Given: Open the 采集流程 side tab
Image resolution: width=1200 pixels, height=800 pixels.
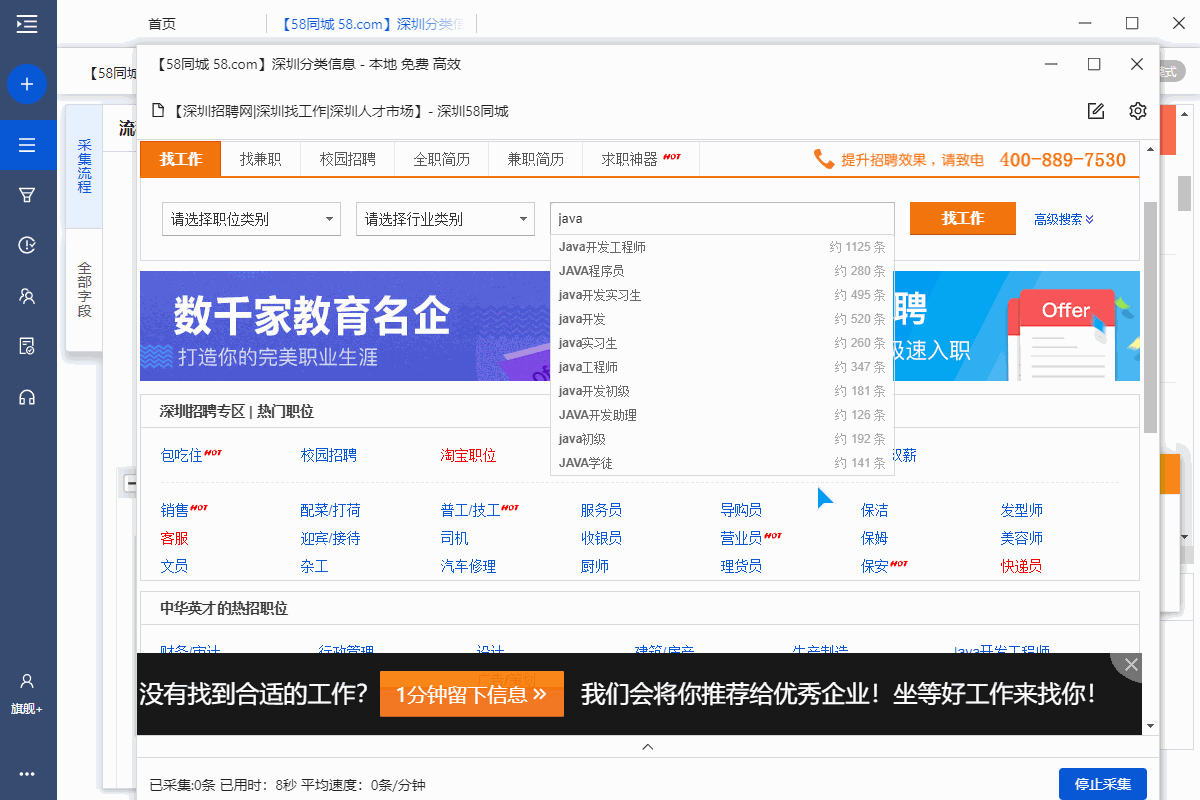Looking at the screenshot, I should click(x=84, y=166).
